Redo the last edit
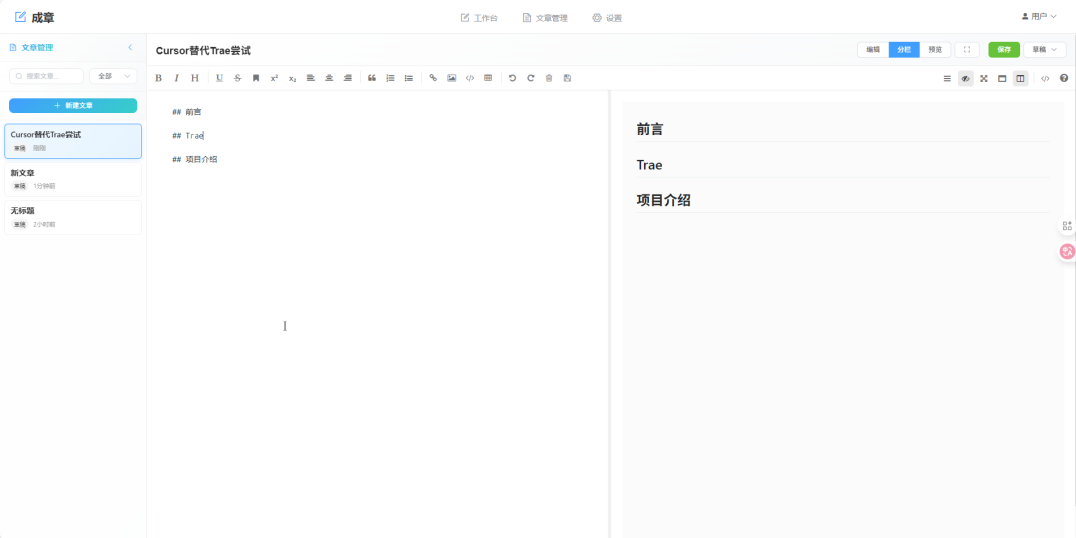The width and height of the screenshot is (1076, 538). point(530,78)
